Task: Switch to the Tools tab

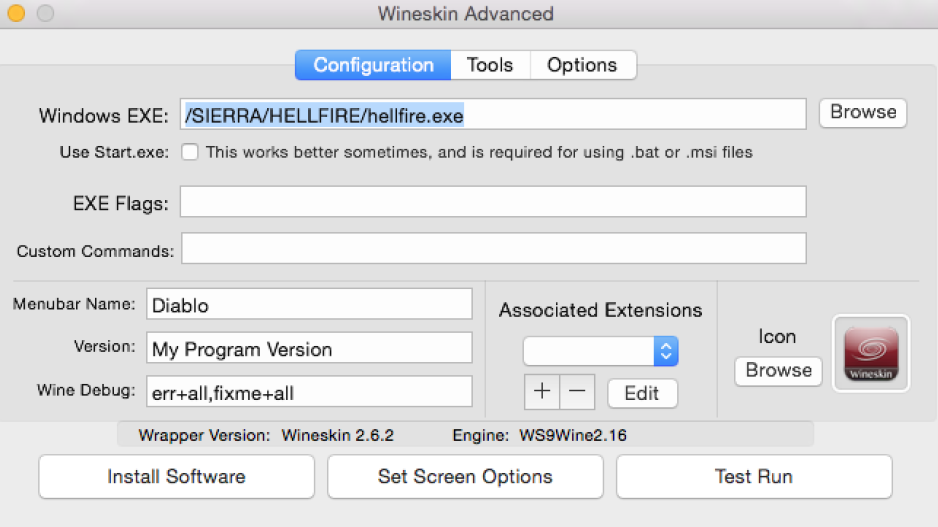Action: point(490,65)
